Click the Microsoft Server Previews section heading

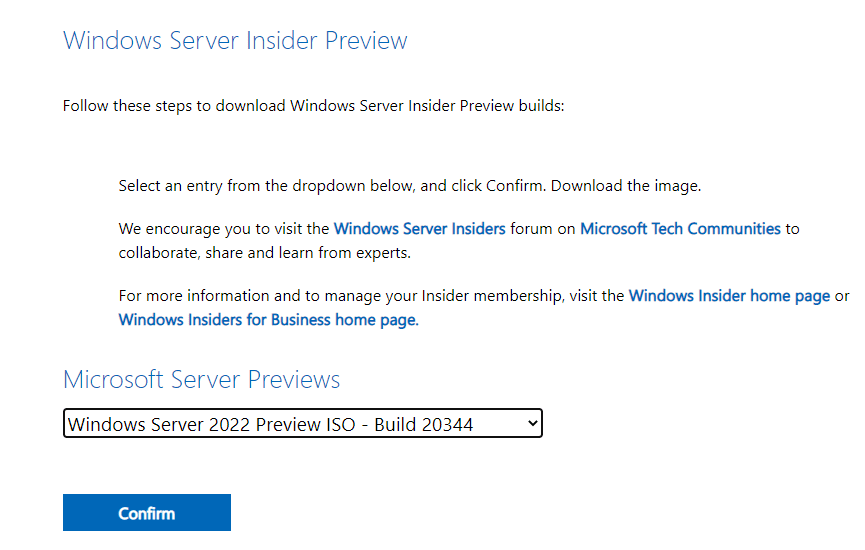pos(201,380)
